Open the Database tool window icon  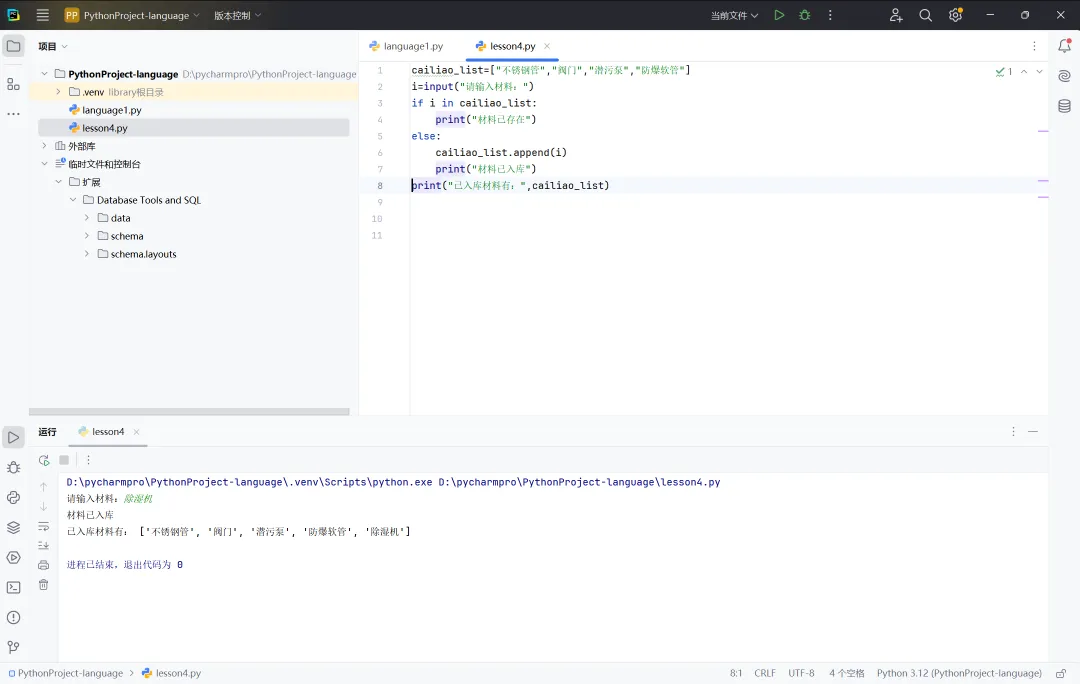pyautogui.click(x=1064, y=106)
